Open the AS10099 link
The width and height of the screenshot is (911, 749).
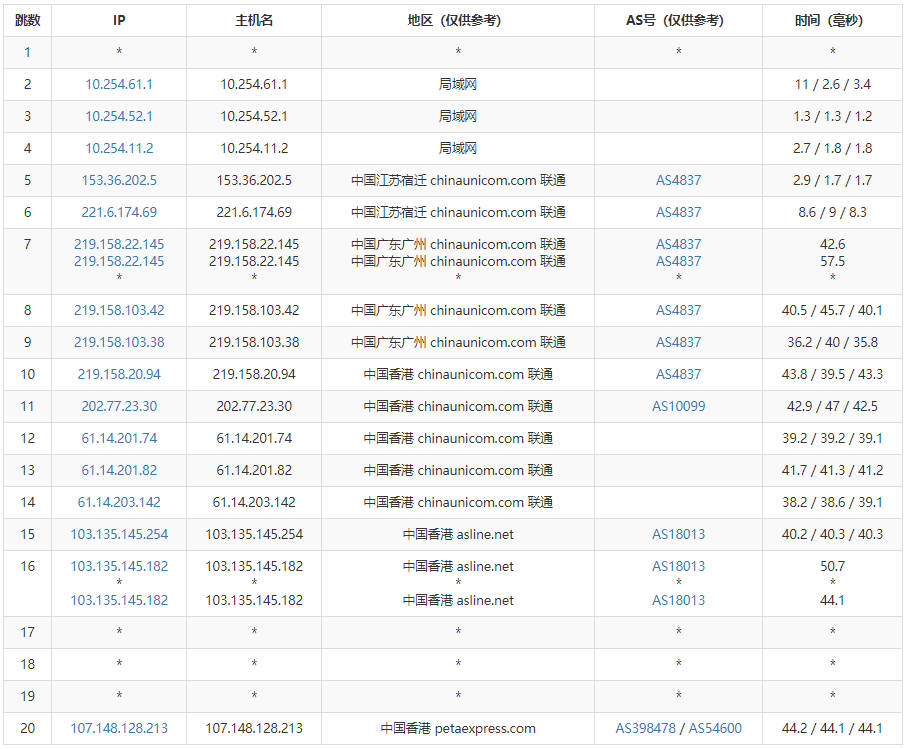coord(678,407)
